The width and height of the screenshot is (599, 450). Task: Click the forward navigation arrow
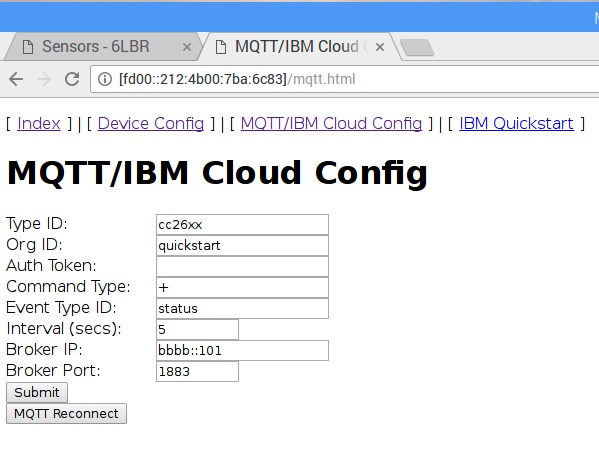[44, 79]
